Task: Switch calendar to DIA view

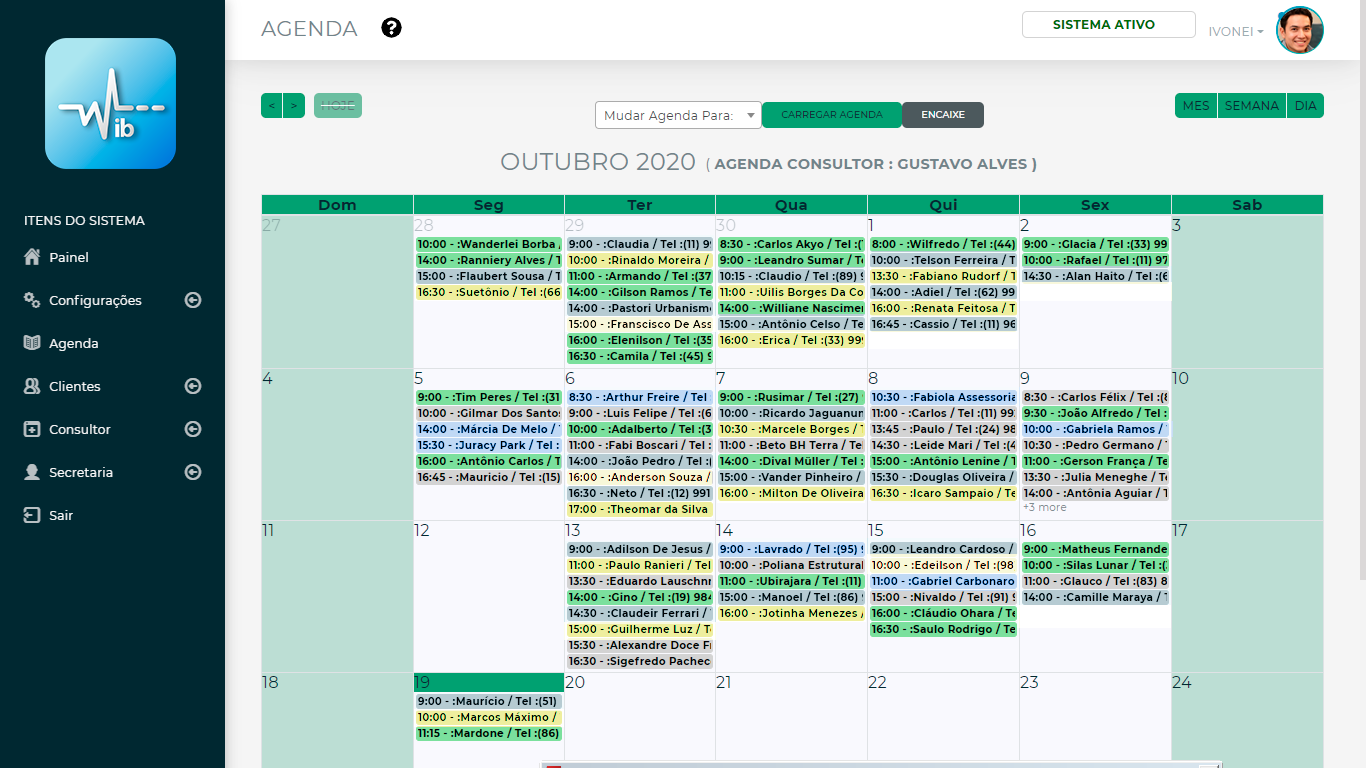Action: (1305, 105)
